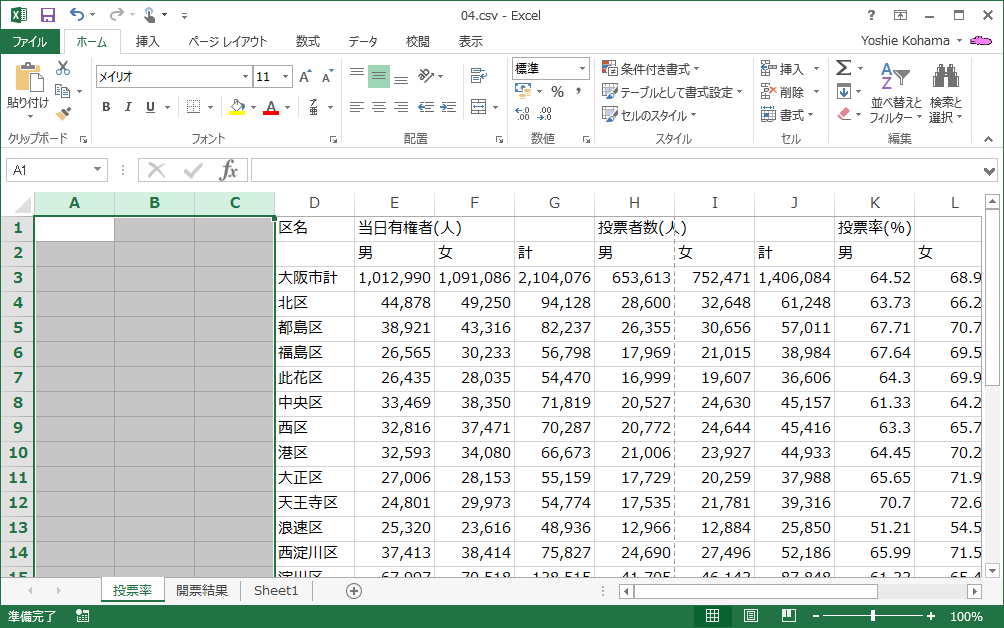The width and height of the screenshot is (1004, 628).
Task: Click the AutoSum sigma icon
Action: pos(843,68)
